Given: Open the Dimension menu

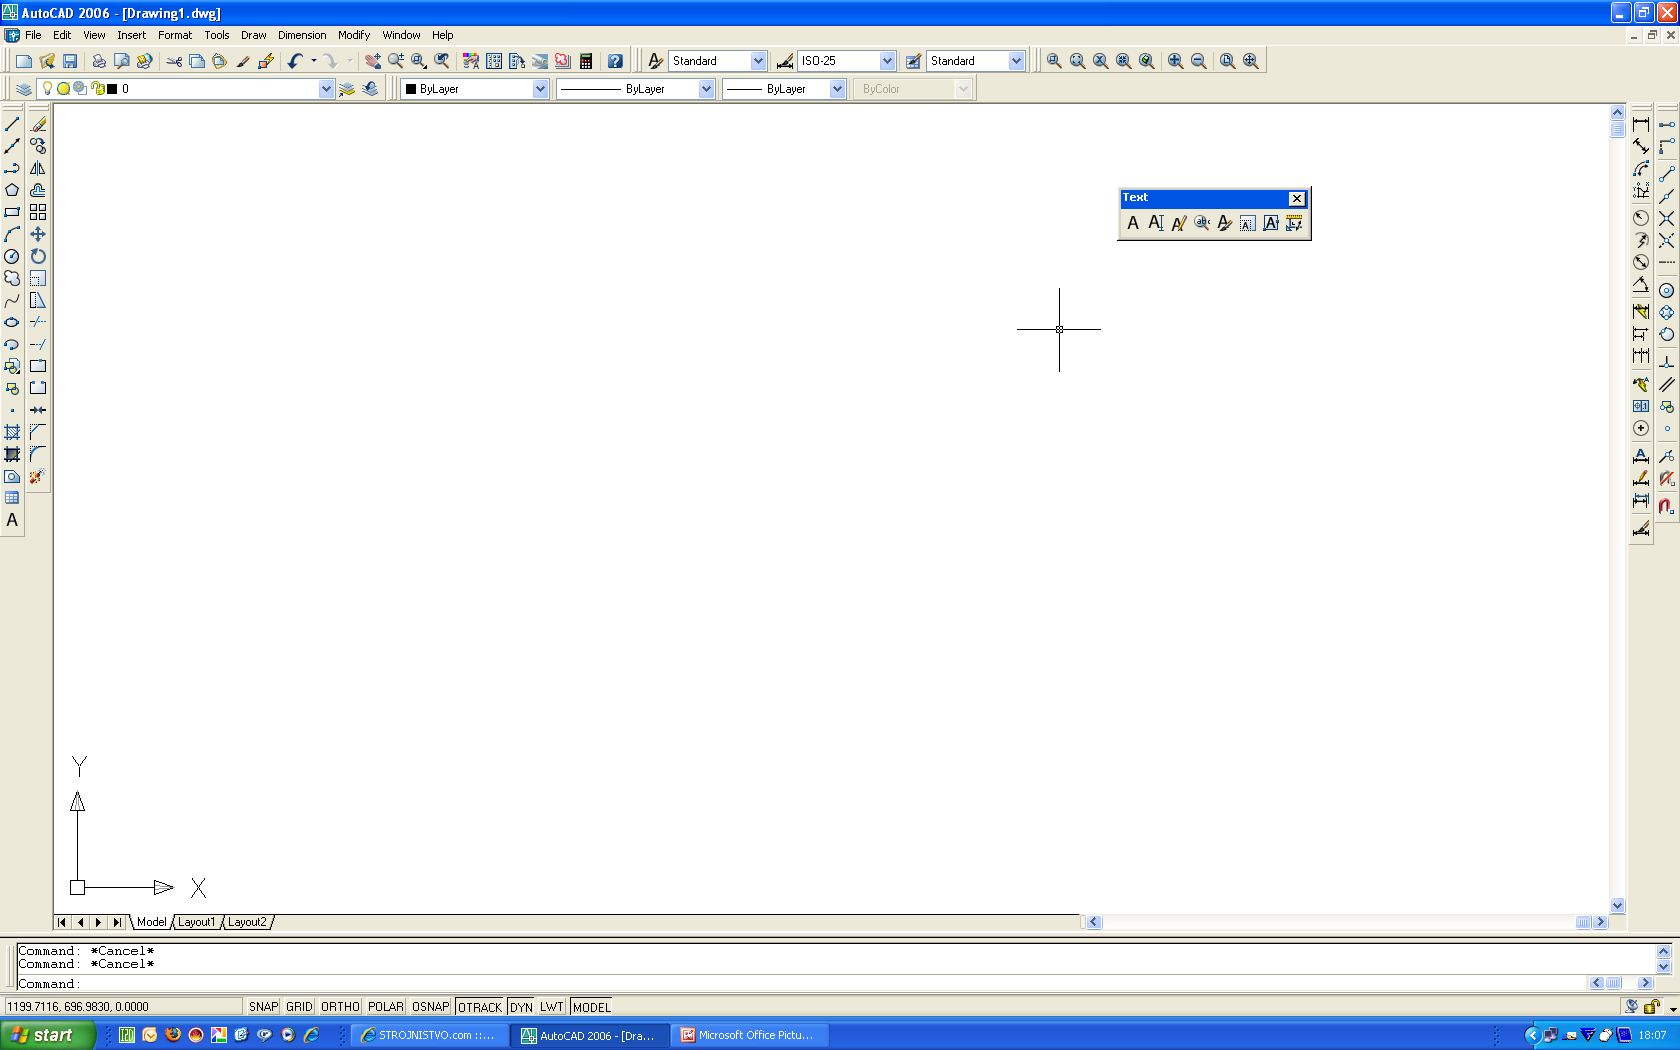Looking at the screenshot, I should [302, 35].
